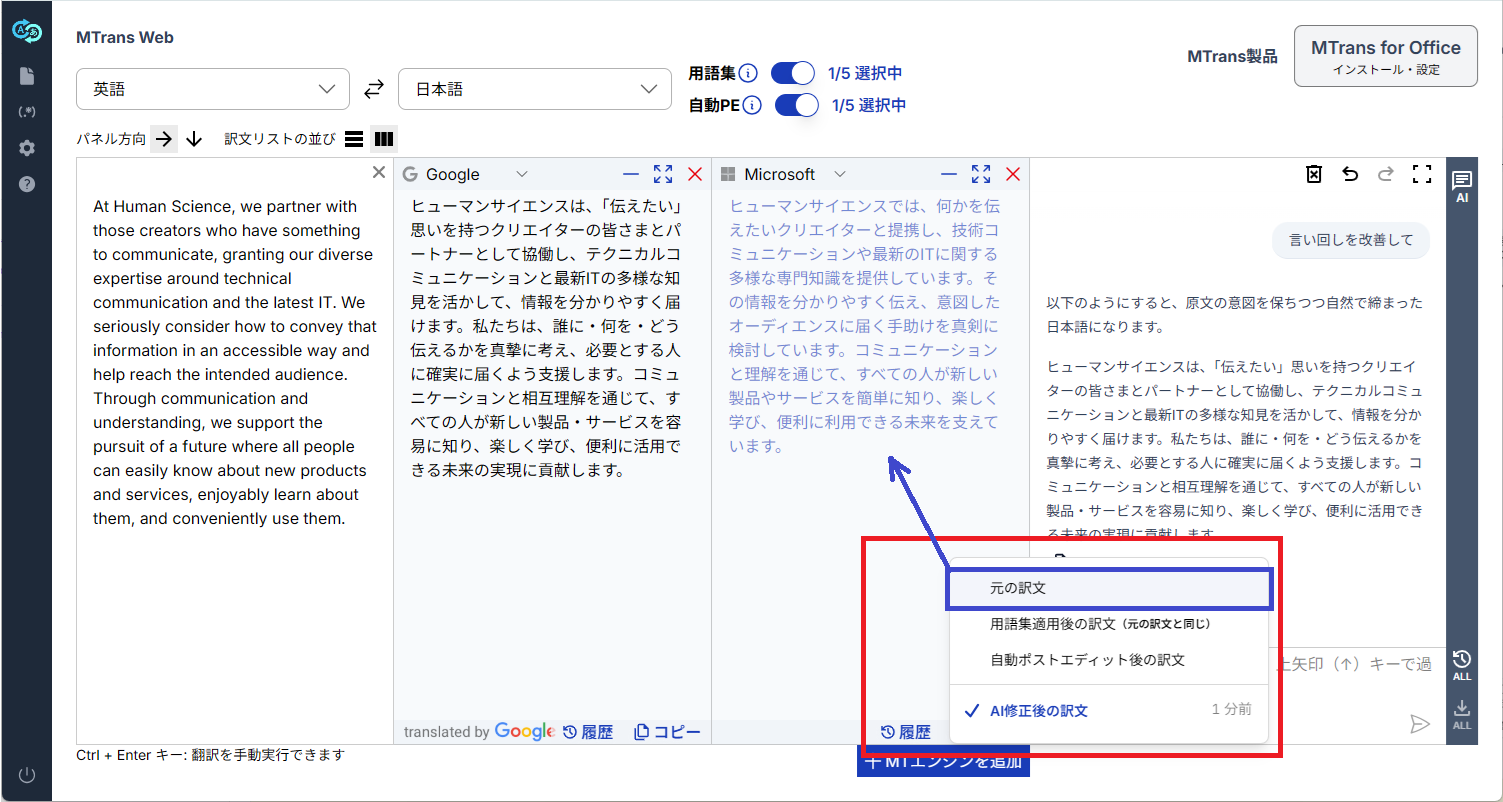Swap source and target languages
The height and width of the screenshot is (802, 1503).
[x=373, y=89]
